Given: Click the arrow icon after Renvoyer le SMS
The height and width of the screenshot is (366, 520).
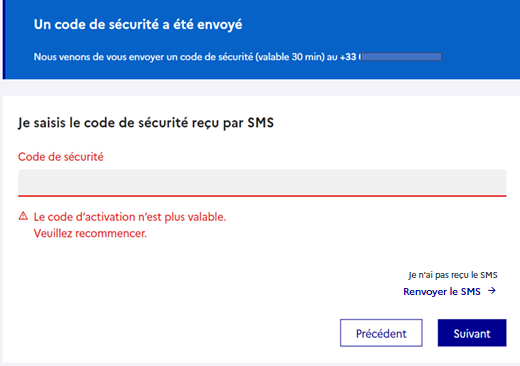Looking at the screenshot, I should [492, 291].
